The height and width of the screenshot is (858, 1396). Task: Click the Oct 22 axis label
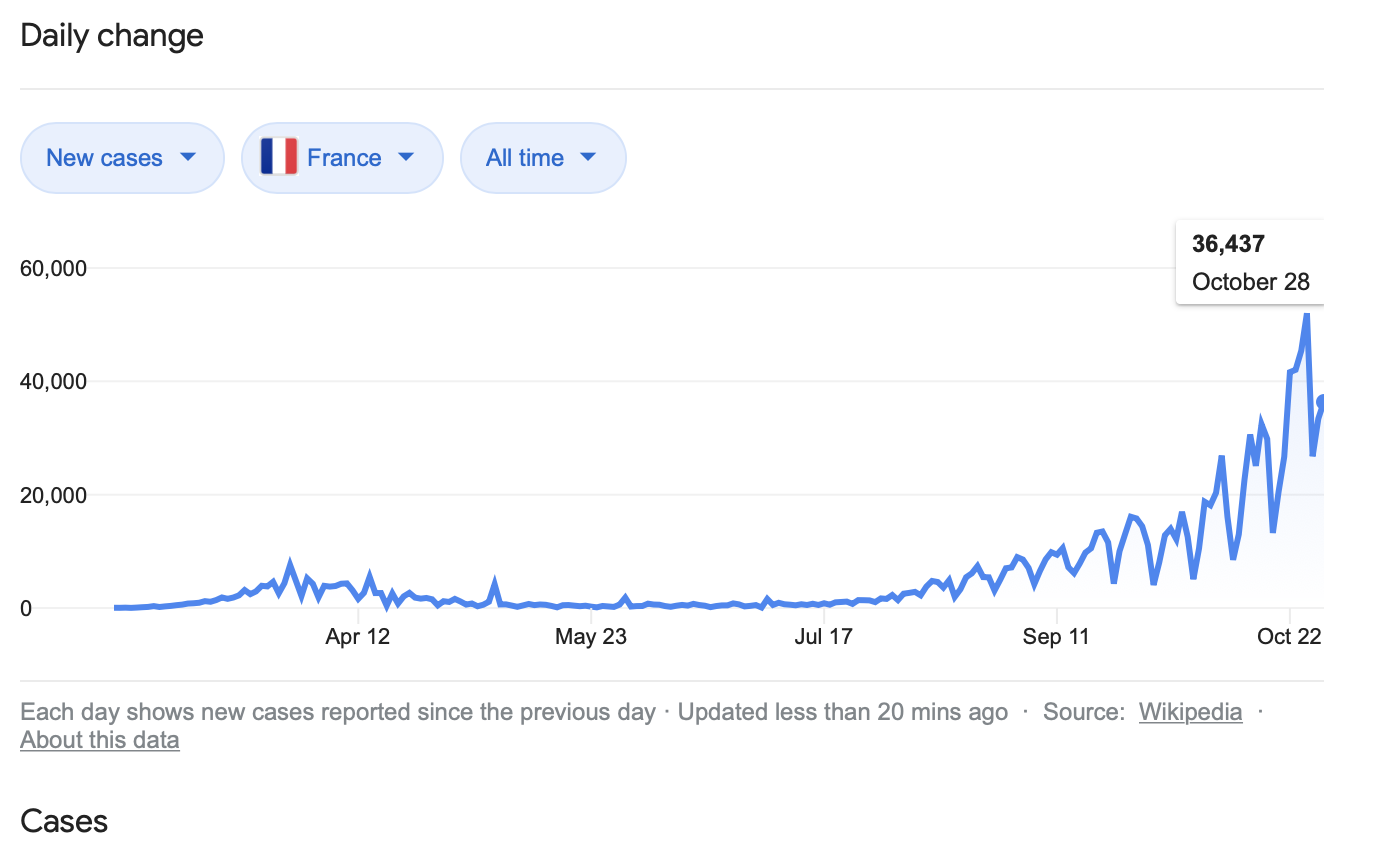1289,637
